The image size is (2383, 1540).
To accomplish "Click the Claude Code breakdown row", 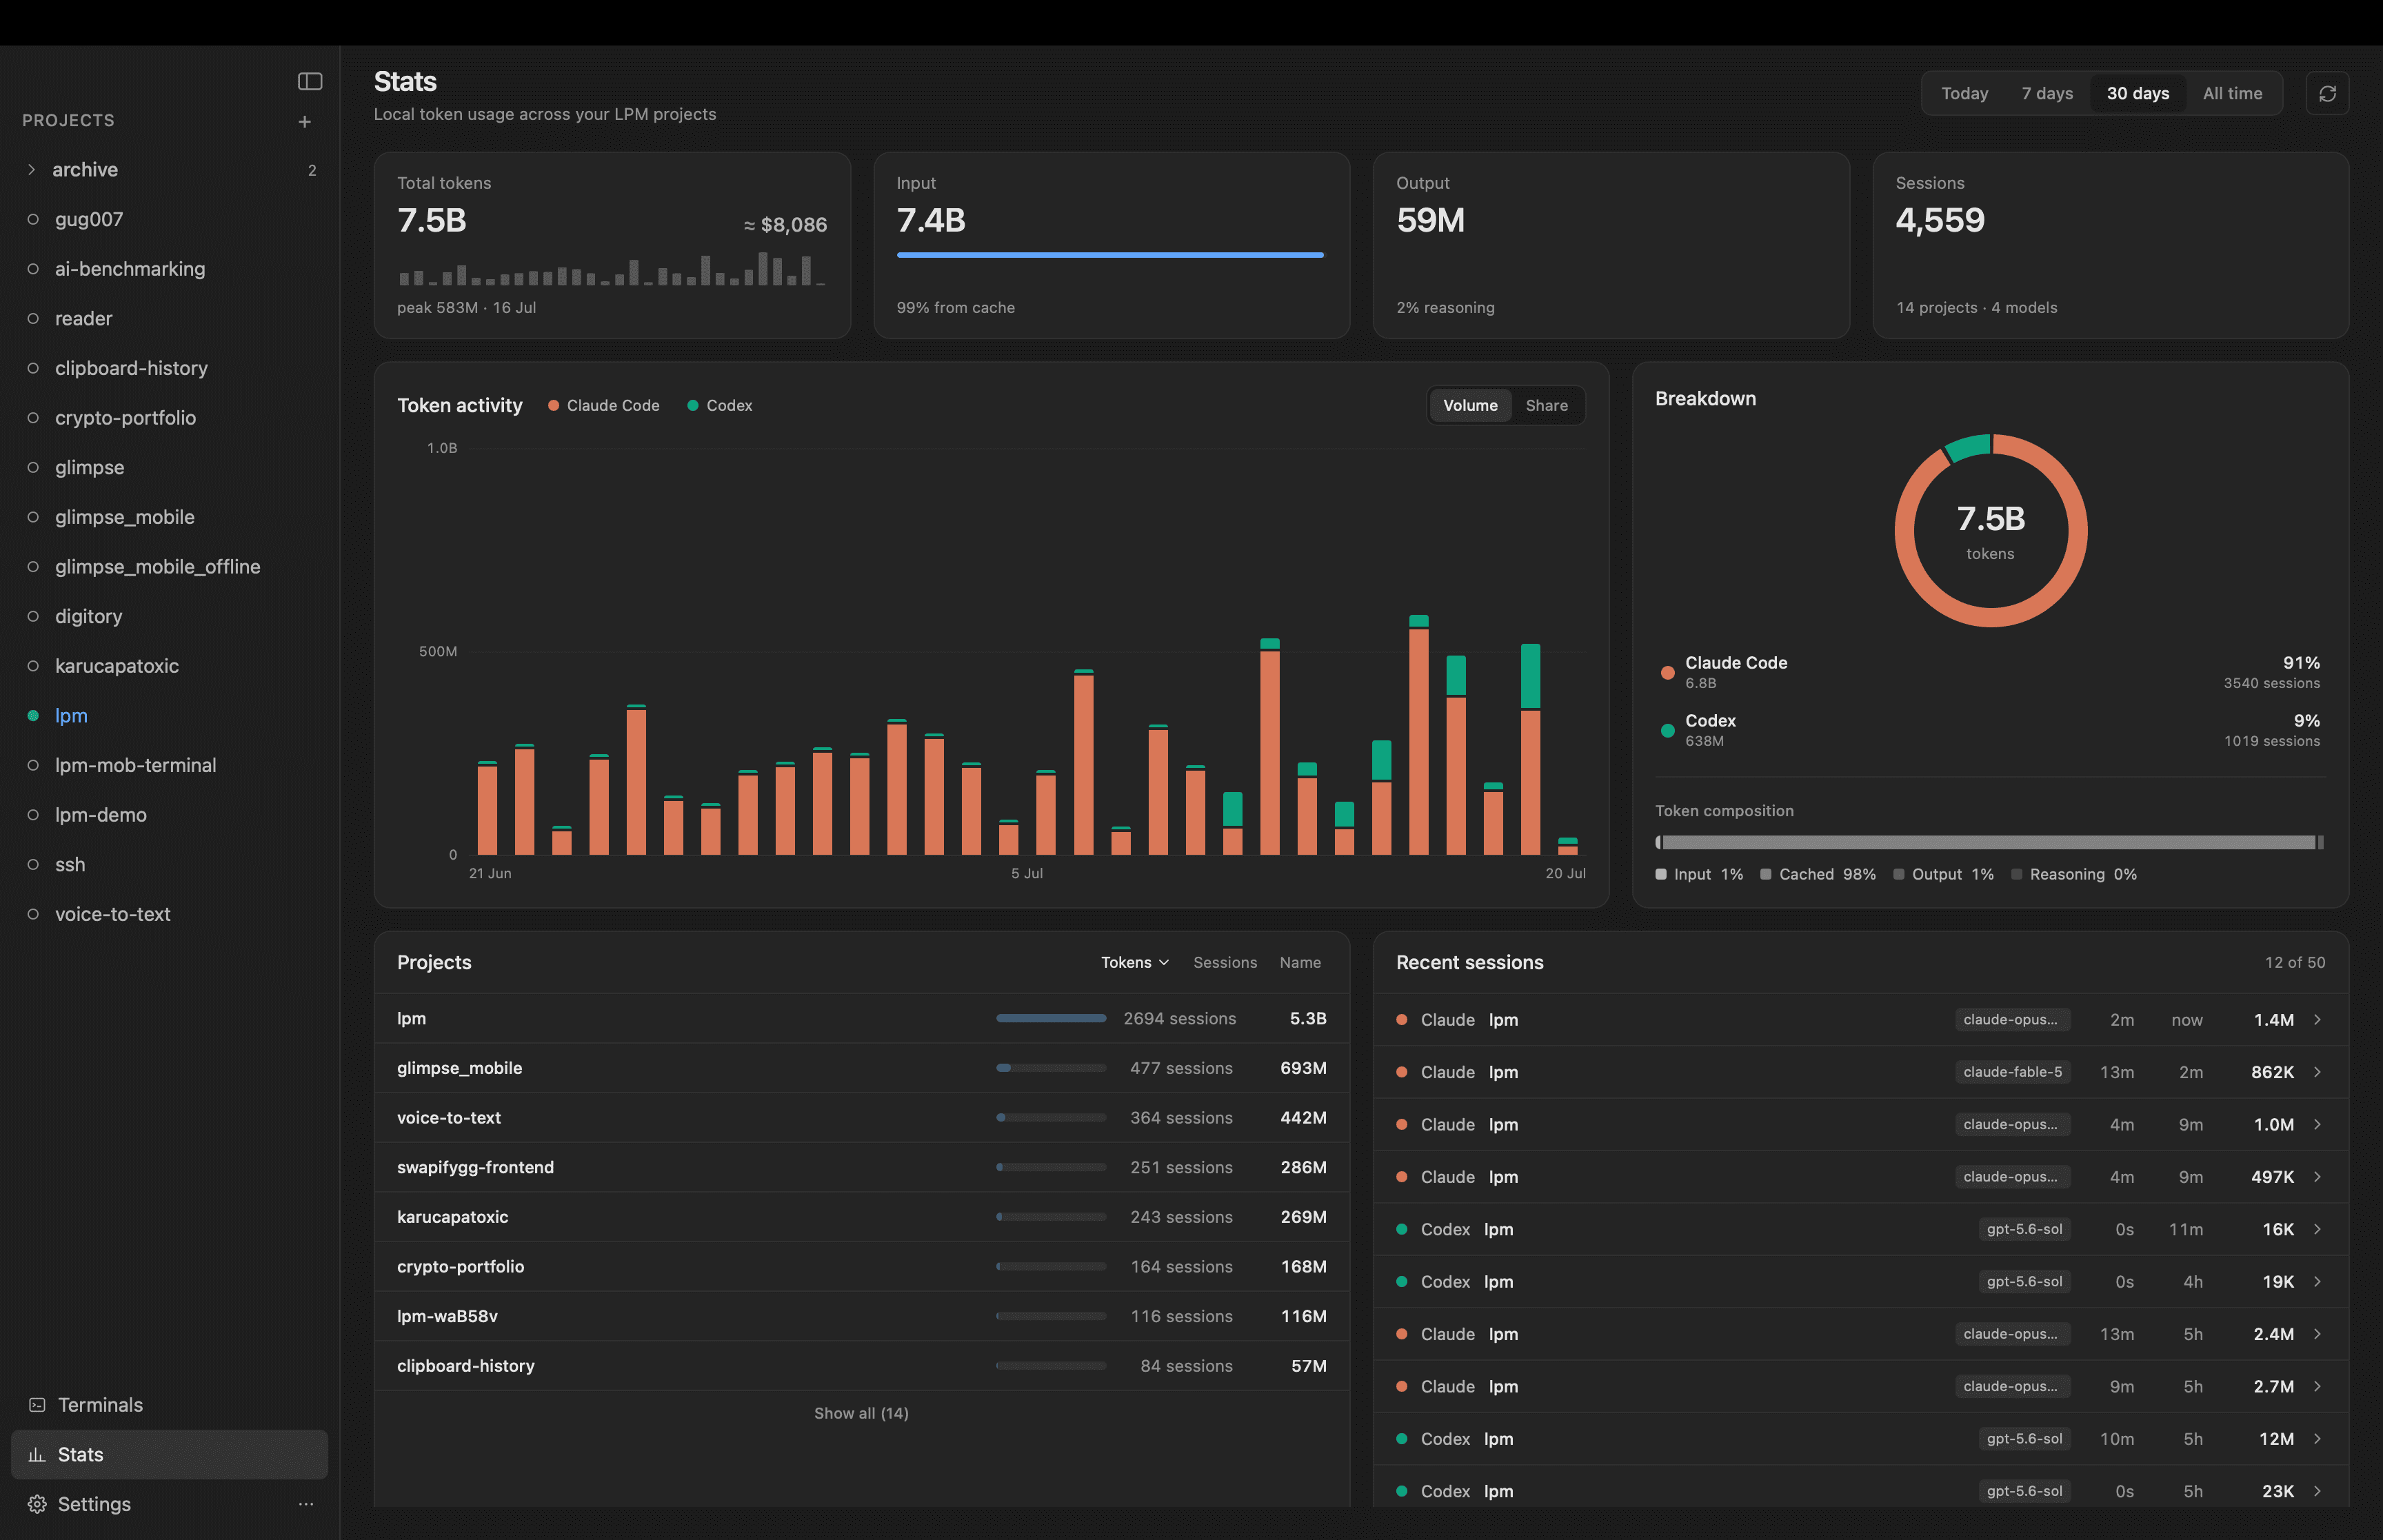I will [1989, 672].
